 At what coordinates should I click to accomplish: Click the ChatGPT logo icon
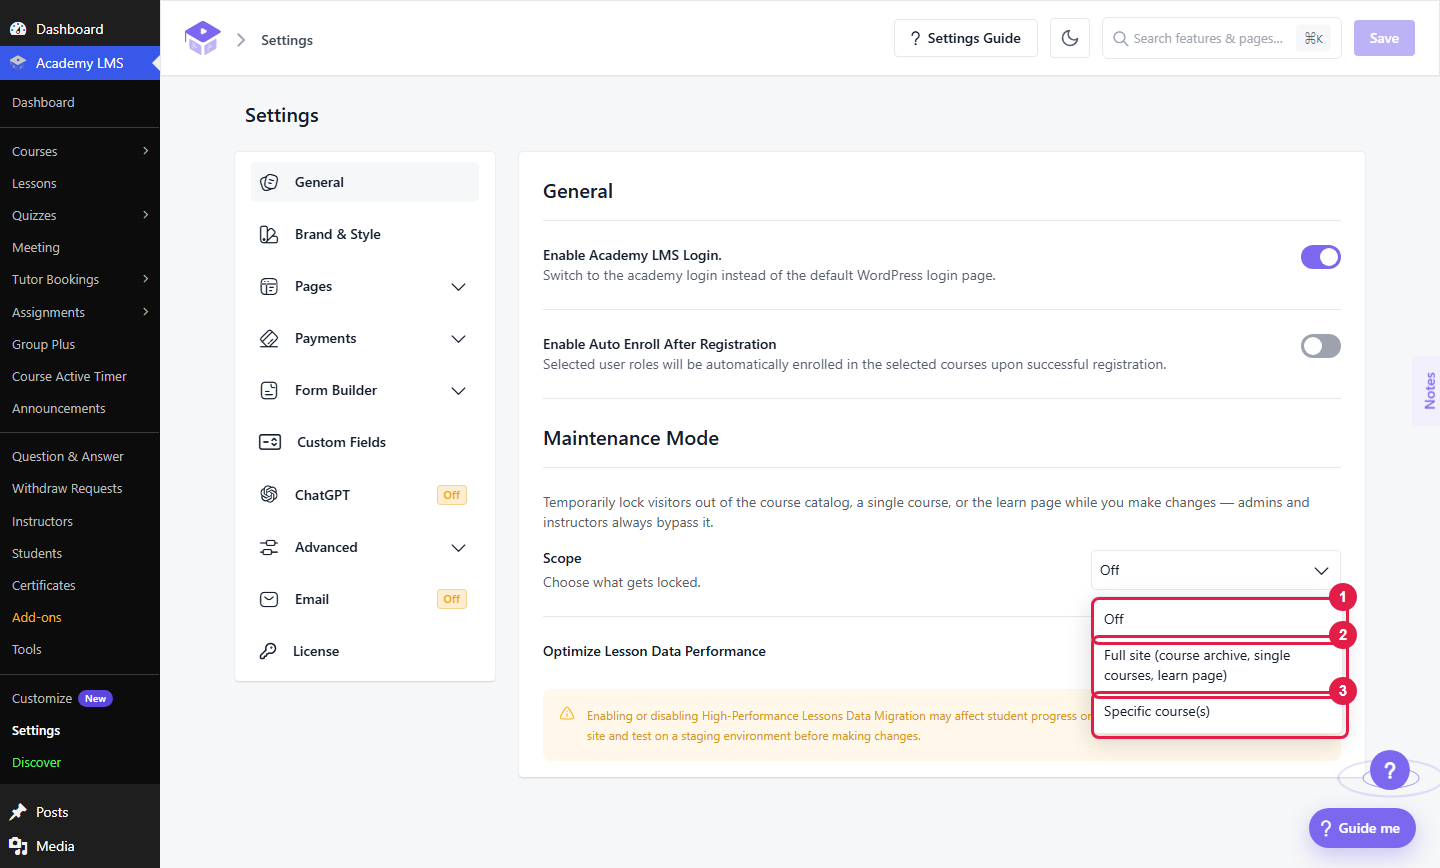tap(269, 495)
